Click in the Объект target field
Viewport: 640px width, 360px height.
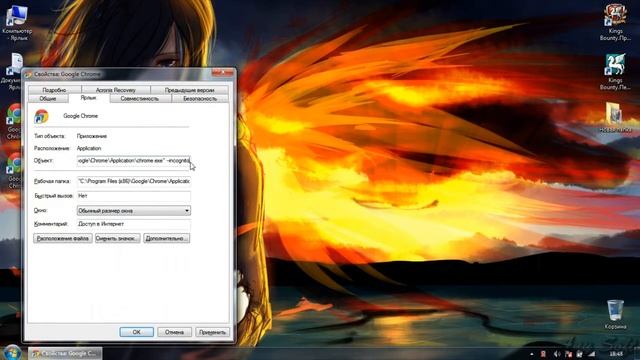(133, 161)
